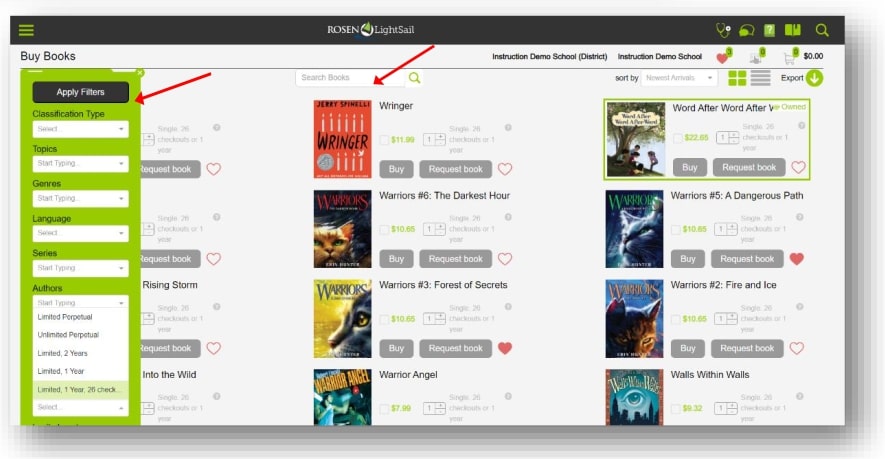Open the hamburger main menu
Viewport: 885px width, 459px height.
click(x=26, y=30)
